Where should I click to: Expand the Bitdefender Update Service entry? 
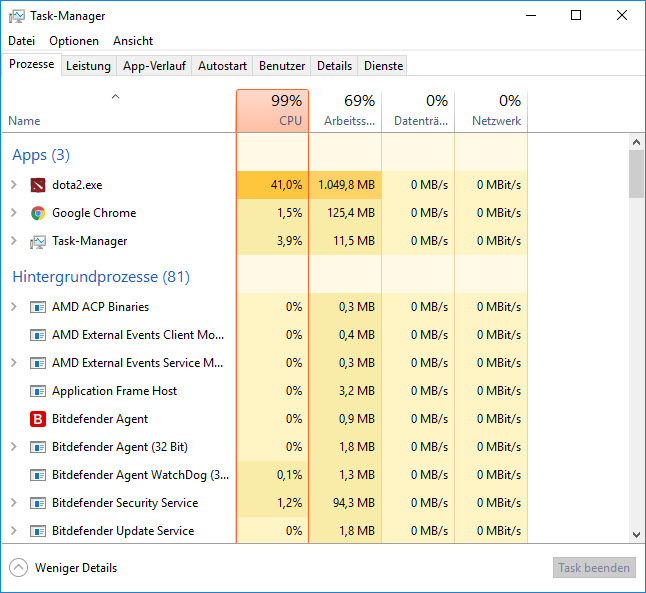(14, 531)
